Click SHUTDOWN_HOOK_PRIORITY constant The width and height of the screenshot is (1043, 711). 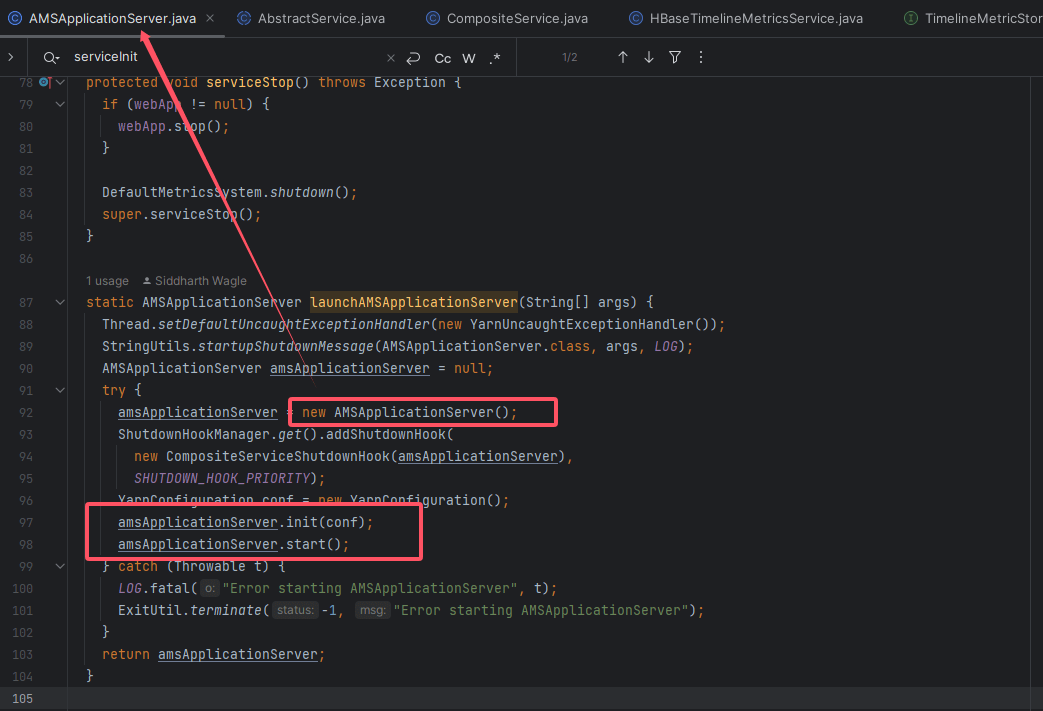coord(222,478)
